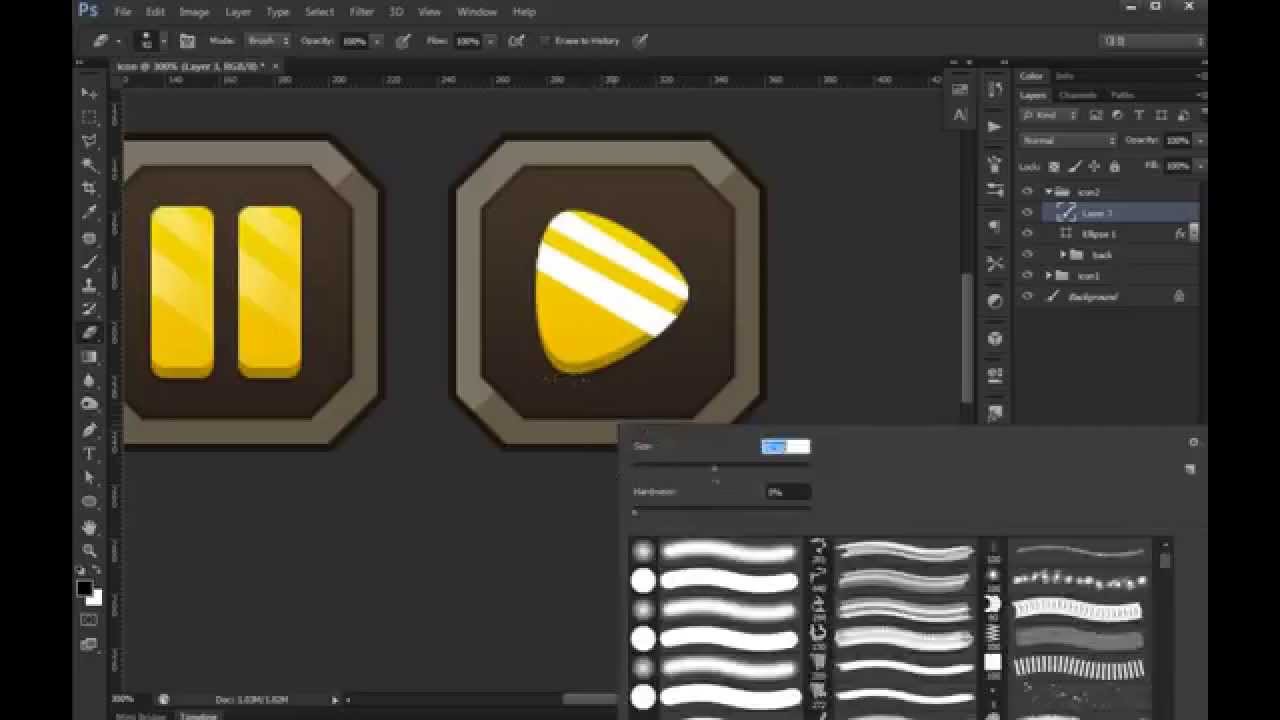The image size is (1280, 720).
Task: Select the Horizontal Type tool
Action: click(x=90, y=454)
